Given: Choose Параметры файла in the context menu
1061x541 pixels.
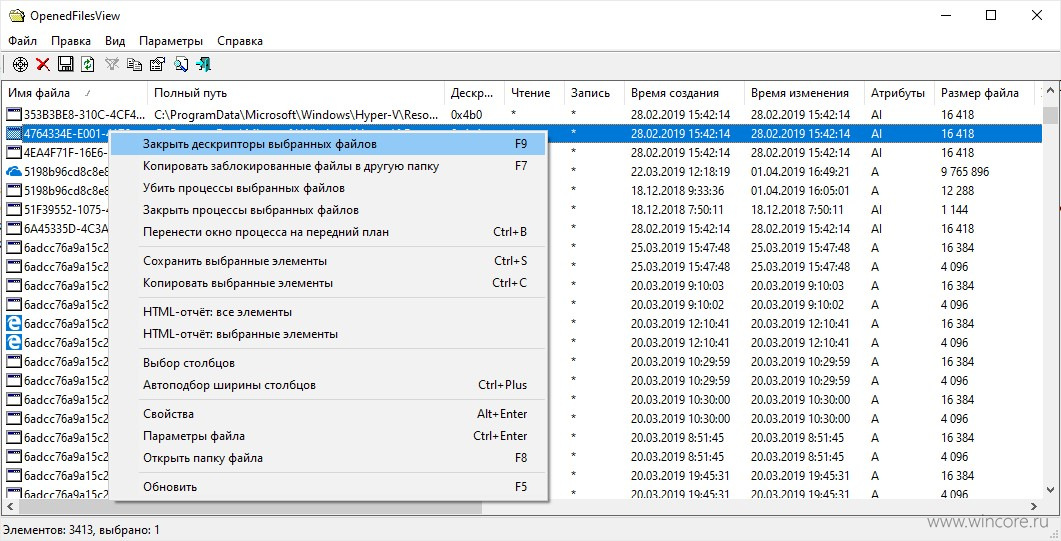Looking at the screenshot, I should click(x=328, y=436).
